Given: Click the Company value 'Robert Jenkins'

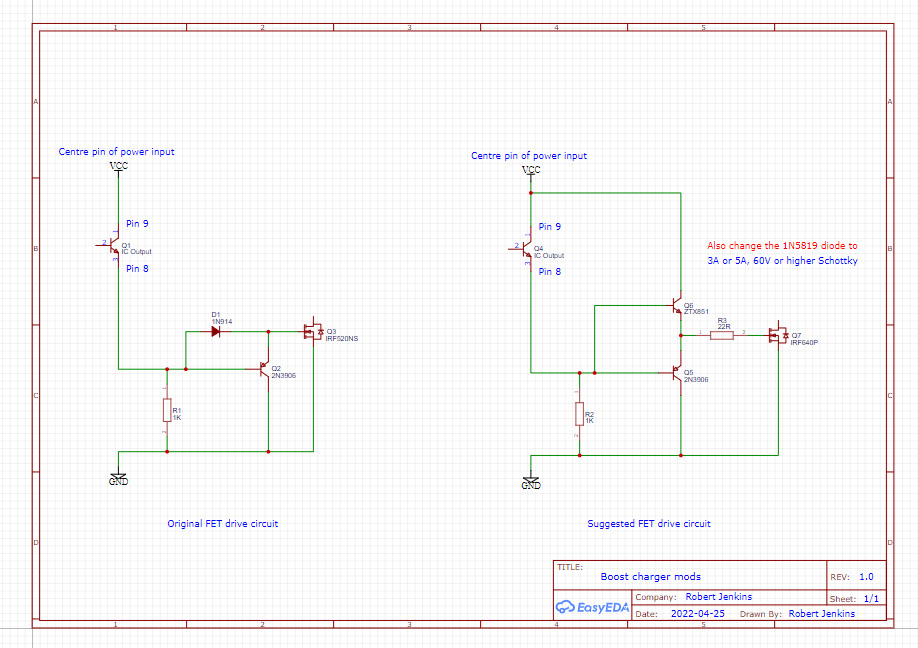Looking at the screenshot, I should pyautogui.click(x=719, y=596).
